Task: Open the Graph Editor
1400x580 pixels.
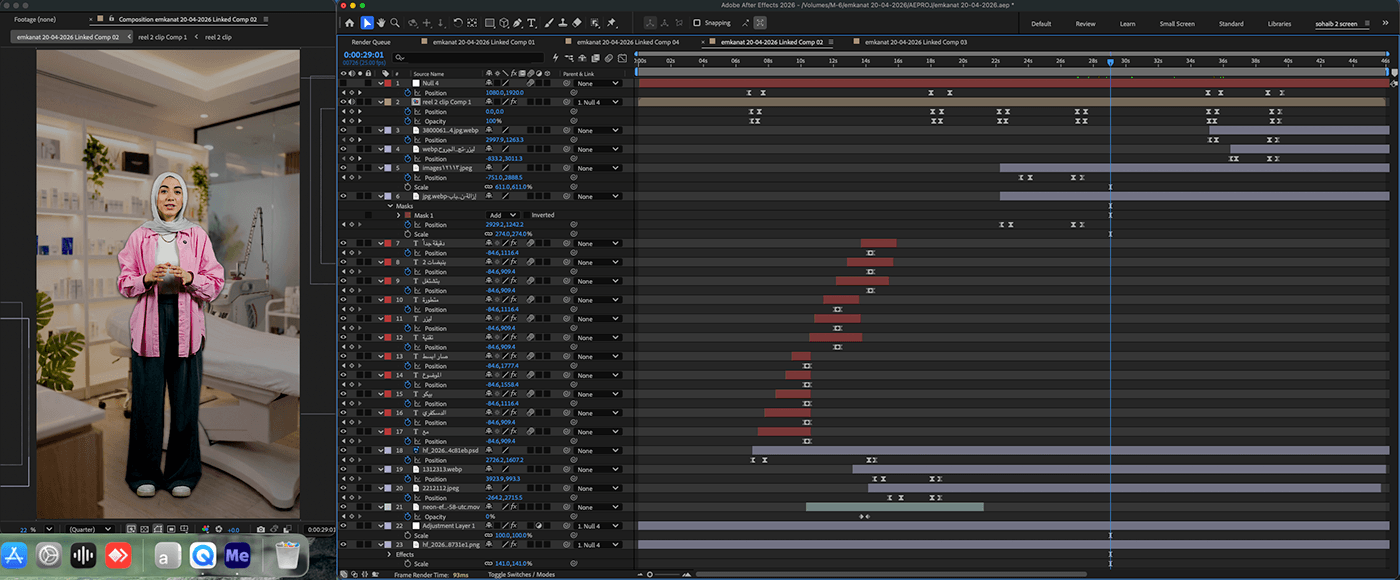Action: click(622, 58)
